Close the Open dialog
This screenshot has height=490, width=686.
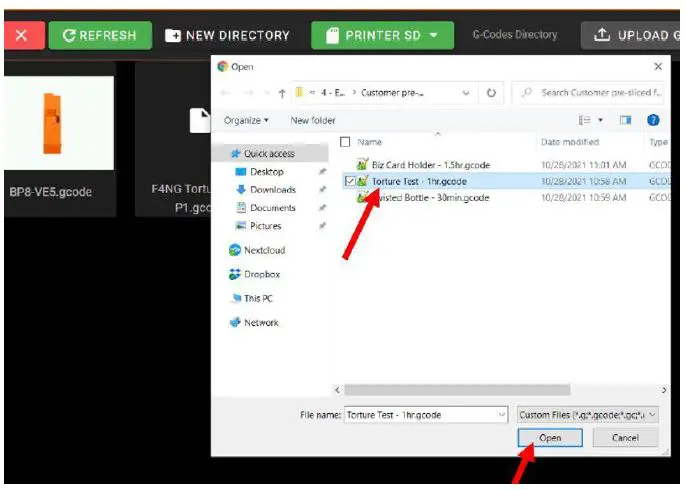[x=658, y=66]
